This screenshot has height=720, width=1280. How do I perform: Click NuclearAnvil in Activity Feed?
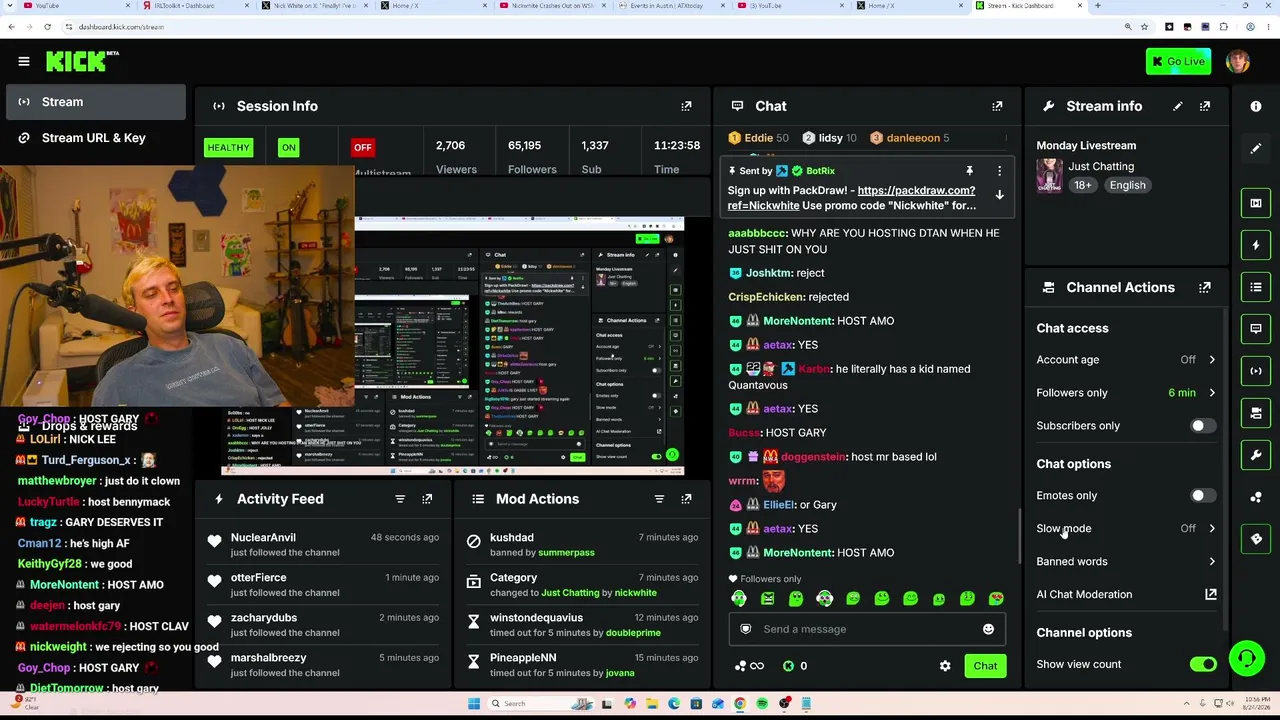263,538
